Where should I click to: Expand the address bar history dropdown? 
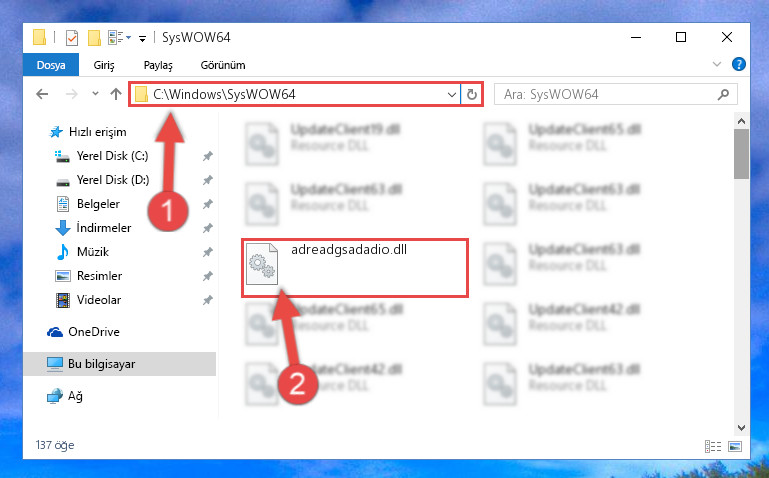452,95
